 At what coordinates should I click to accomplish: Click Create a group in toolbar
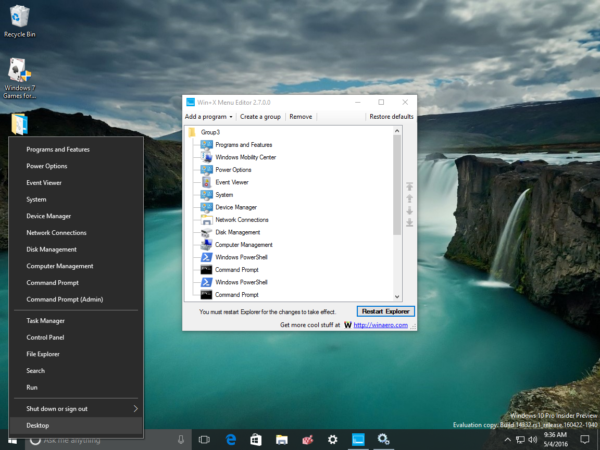[x=260, y=117]
